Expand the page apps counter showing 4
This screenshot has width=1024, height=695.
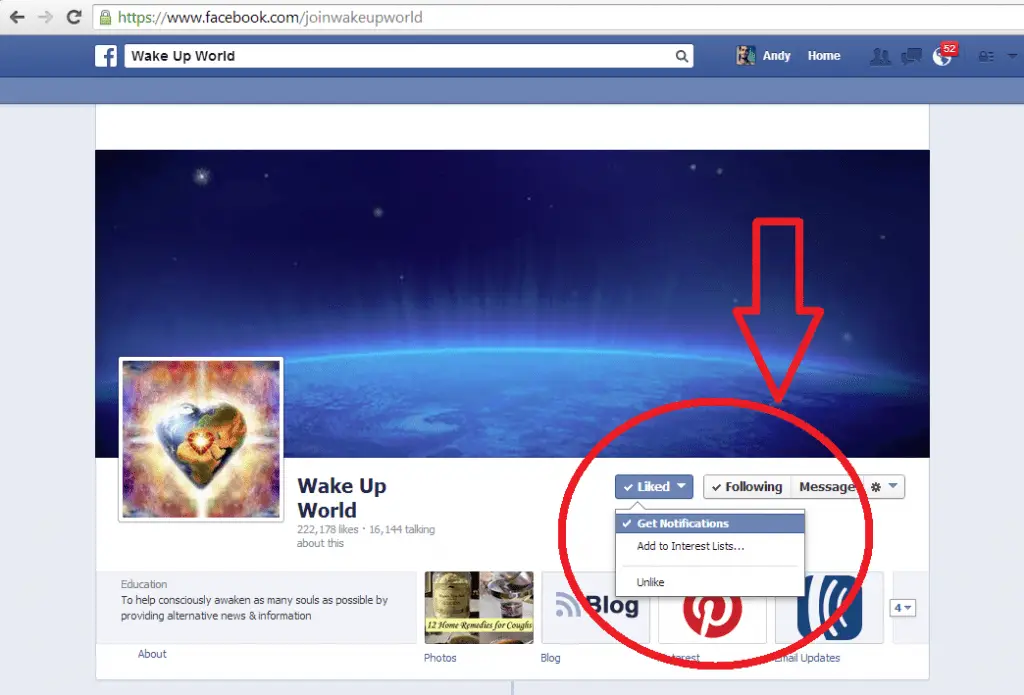(903, 607)
